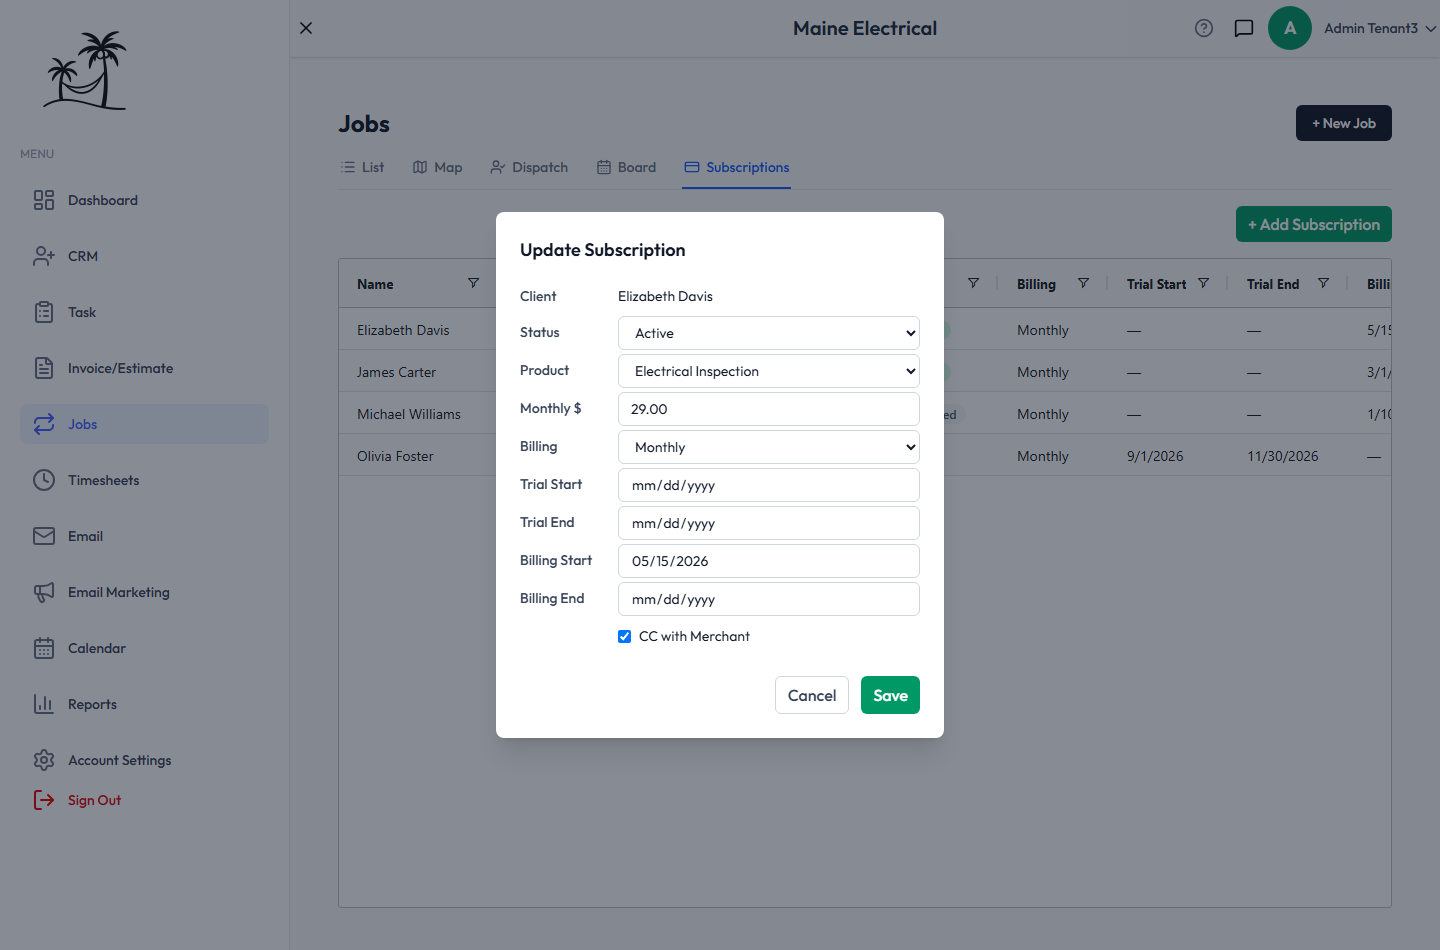Open Email in the sidebar
The image size is (1440, 950).
[144, 536]
